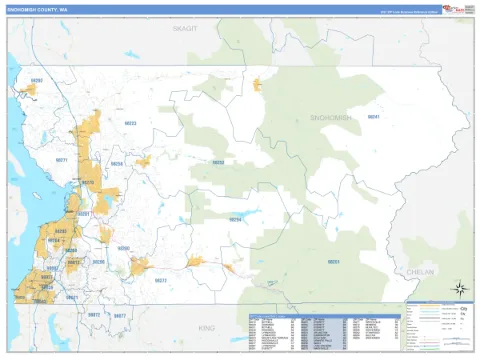Click ZIP code label 98294
Viewport: 480px width, 360px height.
click(x=235, y=220)
